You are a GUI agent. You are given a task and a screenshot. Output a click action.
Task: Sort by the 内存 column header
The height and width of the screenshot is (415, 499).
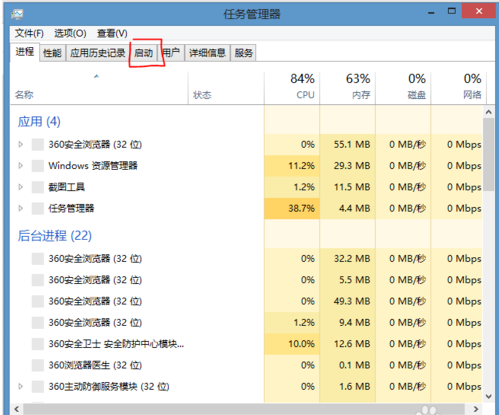(348, 87)
